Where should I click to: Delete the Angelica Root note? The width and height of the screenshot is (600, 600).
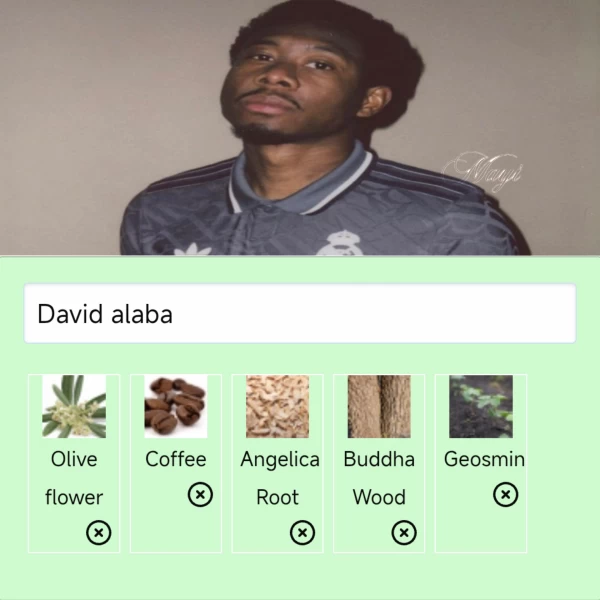[x=302, y=532]
